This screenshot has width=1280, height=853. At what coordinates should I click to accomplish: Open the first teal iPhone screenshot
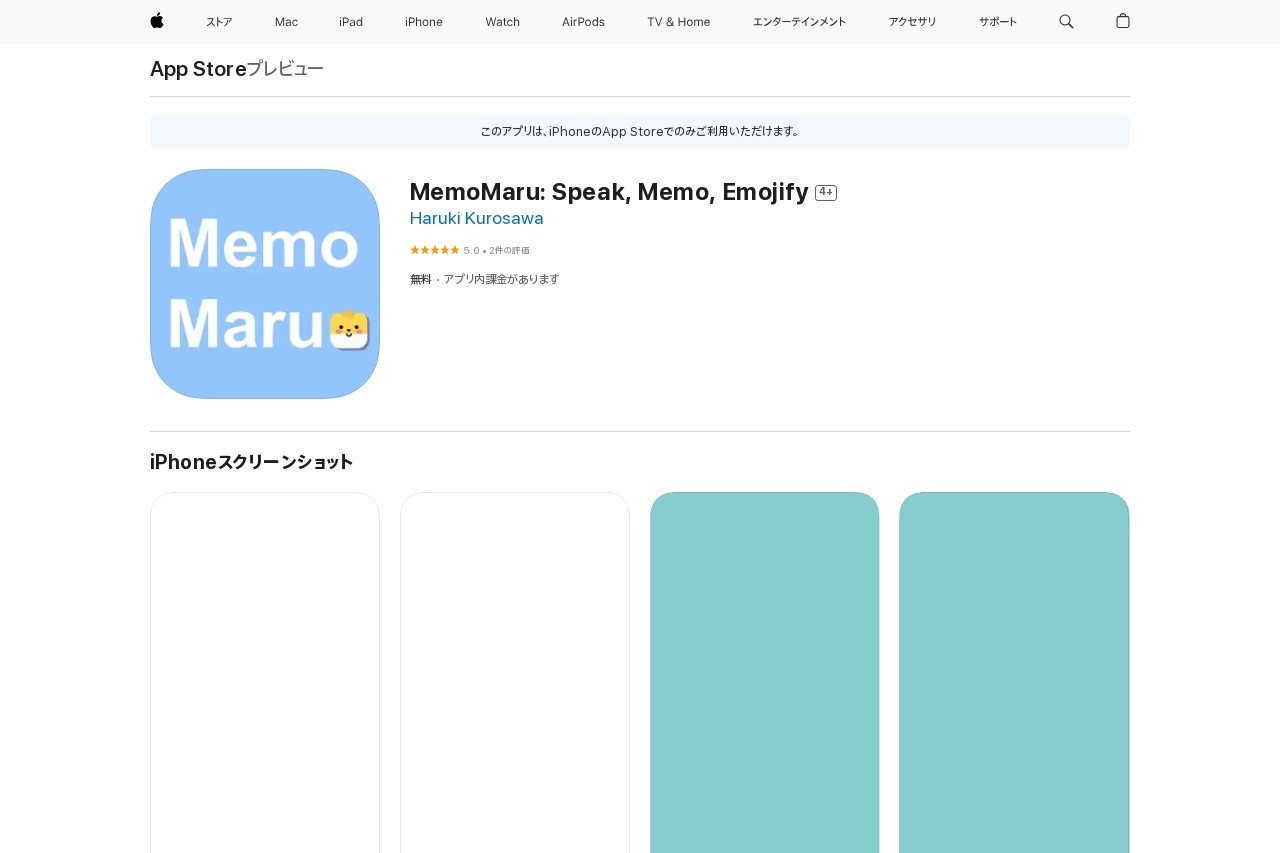tap(765, 672)
